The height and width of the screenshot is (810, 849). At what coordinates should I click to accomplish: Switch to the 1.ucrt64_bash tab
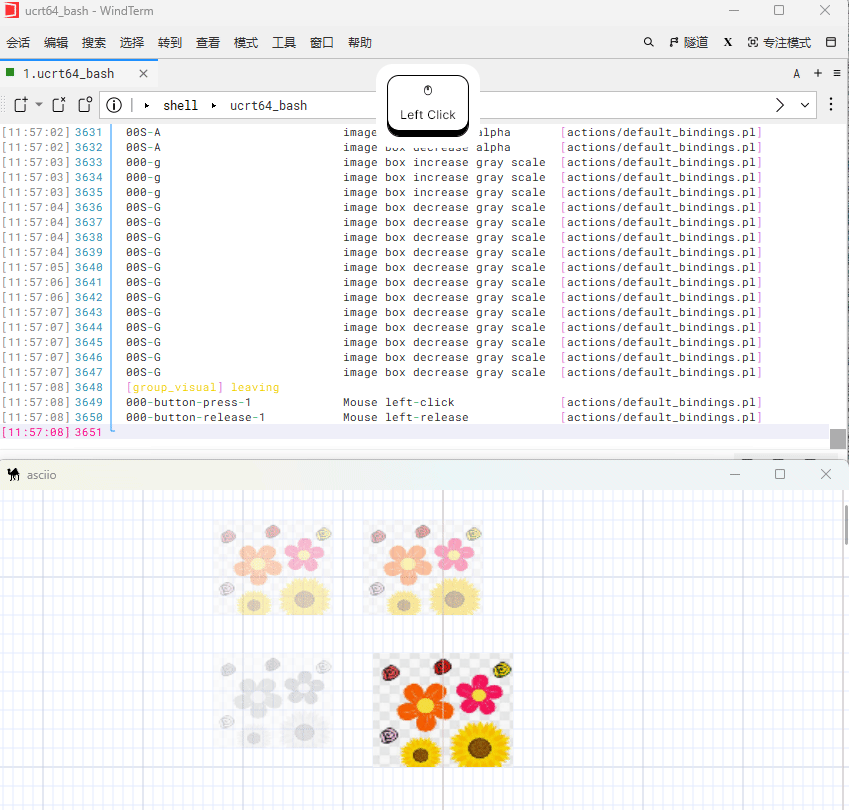pyautogui.click(x=68, y=73)
